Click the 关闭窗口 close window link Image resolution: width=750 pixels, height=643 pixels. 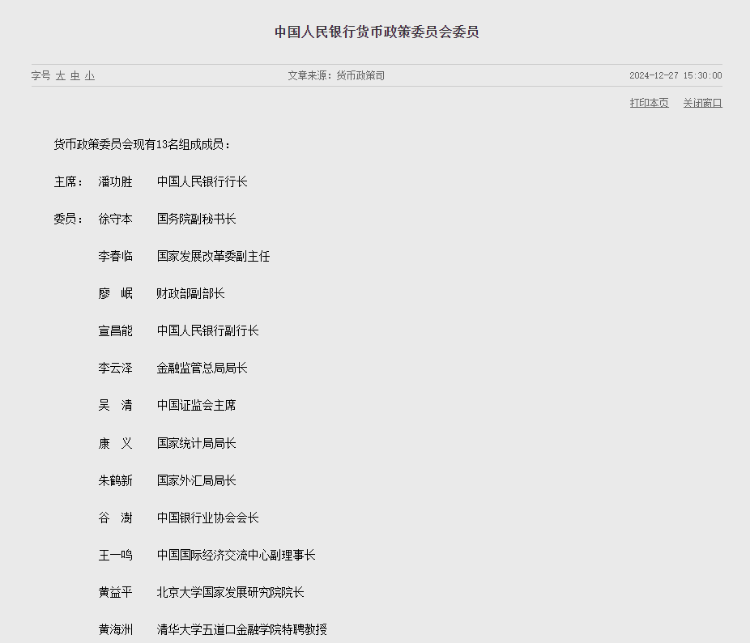(703, 103)
